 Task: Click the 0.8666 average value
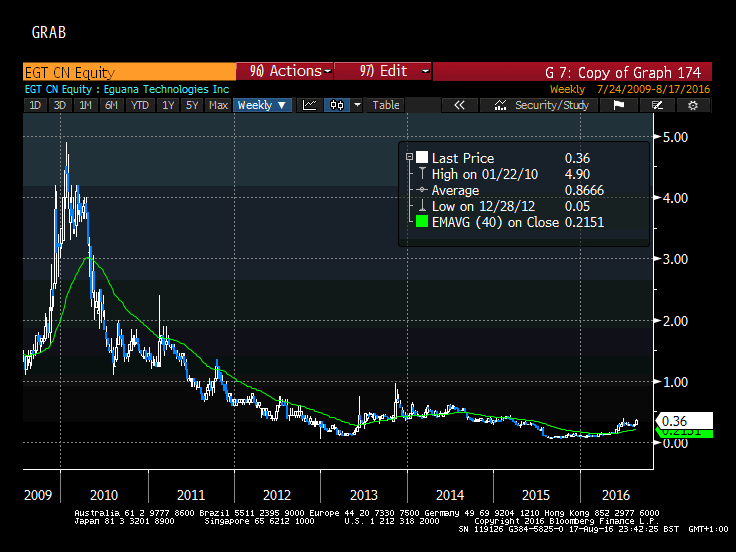[584, 190]
